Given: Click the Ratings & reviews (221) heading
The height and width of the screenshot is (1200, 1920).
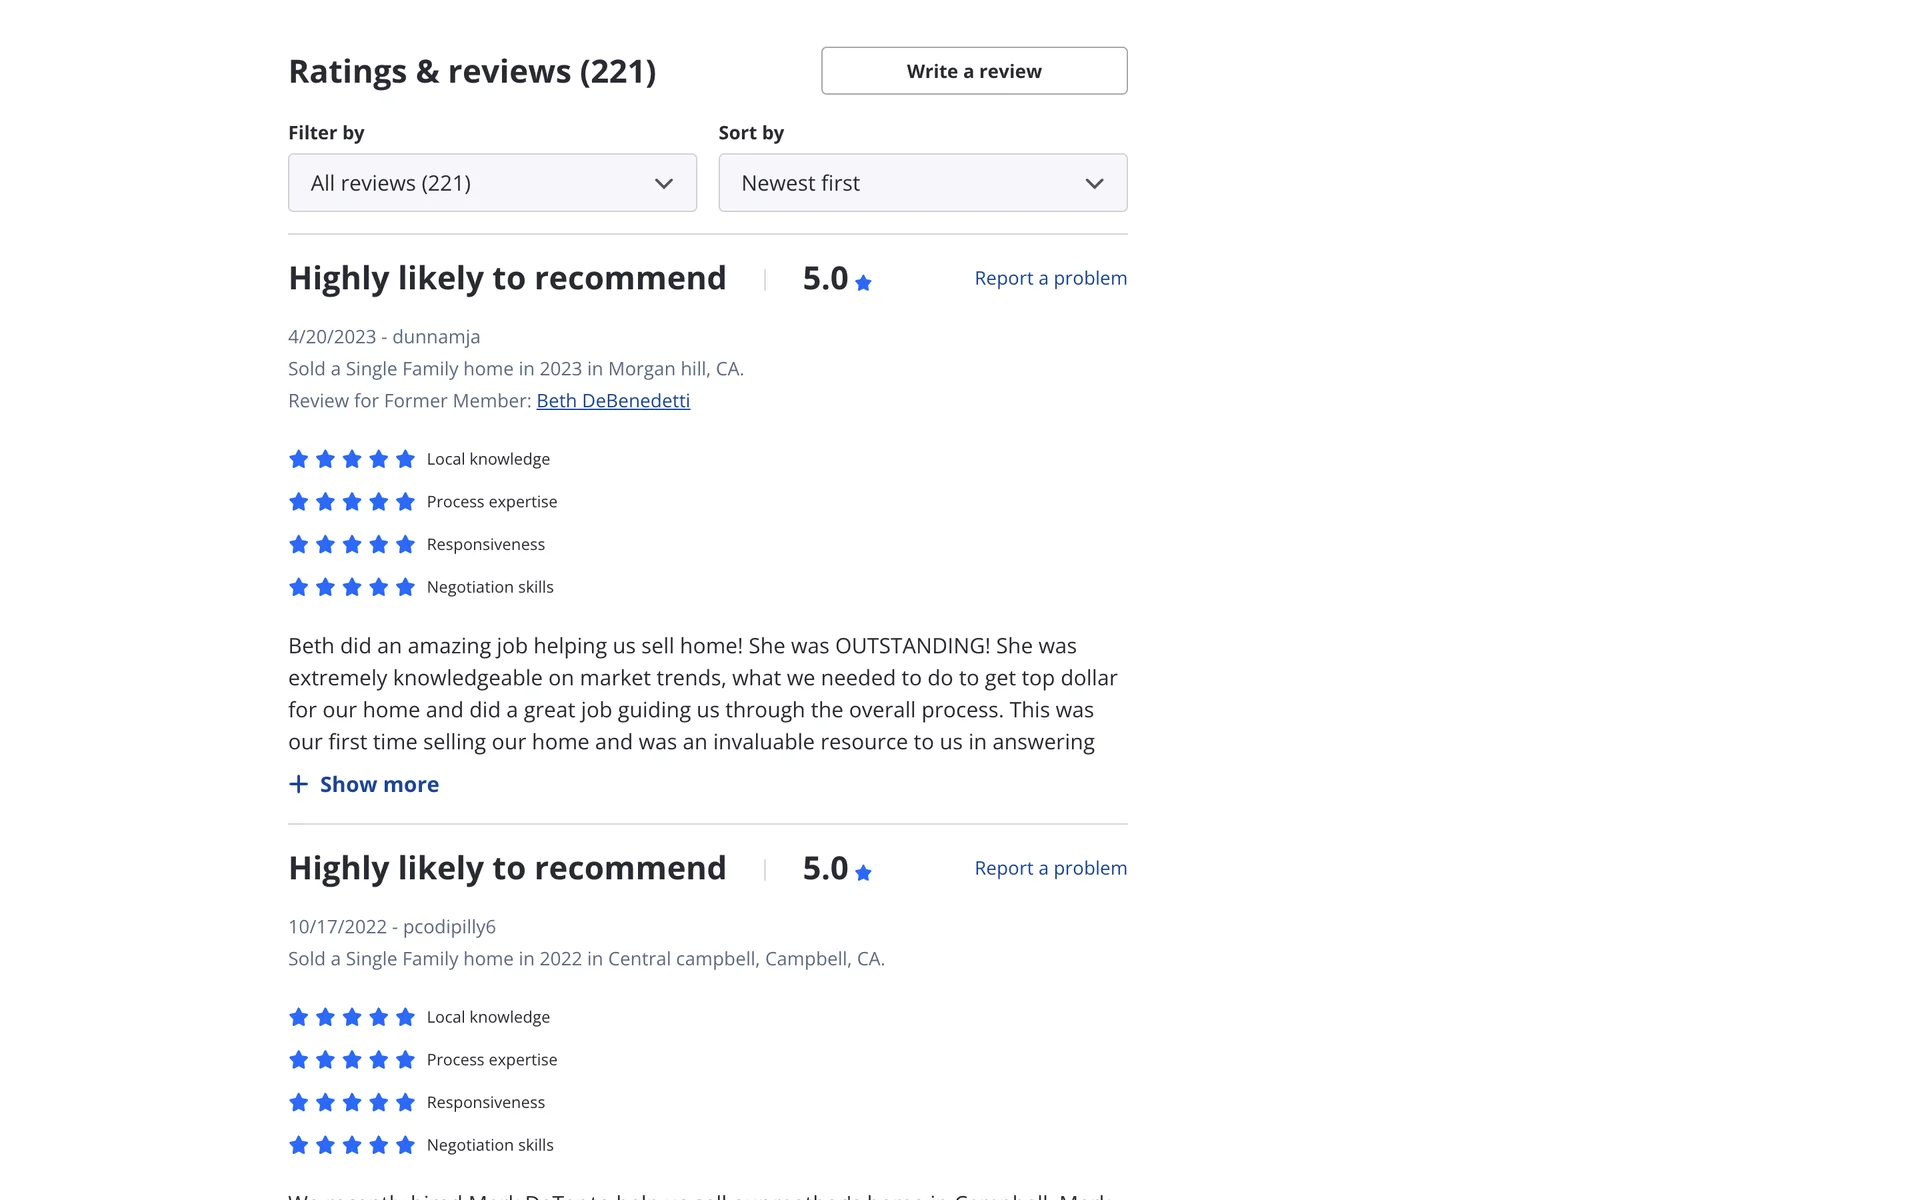Looking at the screenshot, I should pos(472,72).
